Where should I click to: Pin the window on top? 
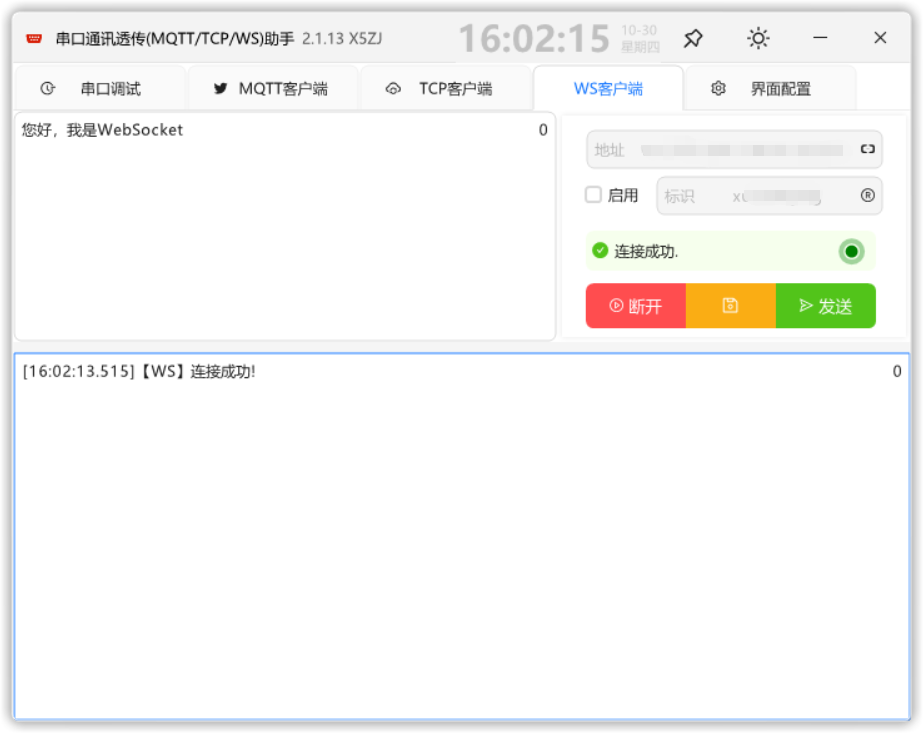pyautogui.click(x=693, y=39)
